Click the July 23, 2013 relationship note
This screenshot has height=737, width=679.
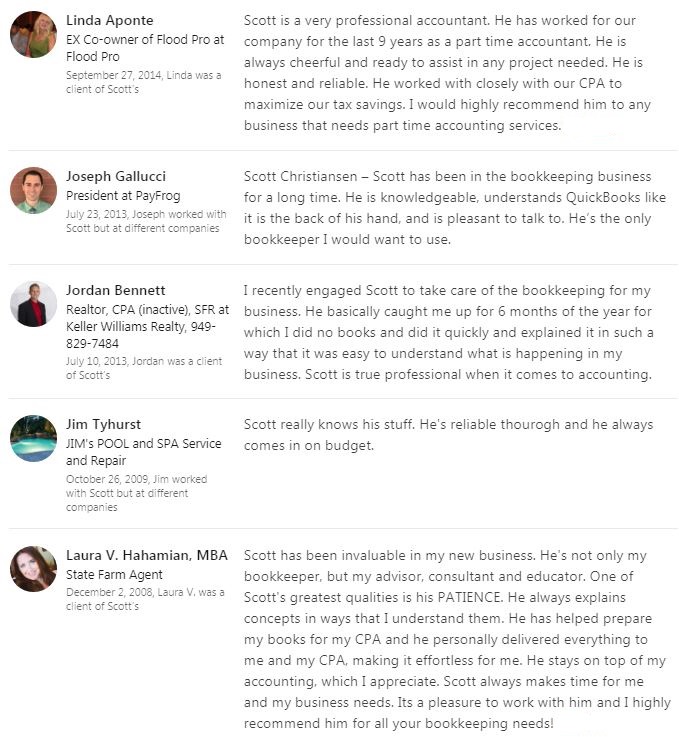pyautogui.click(x=146, y=221)
